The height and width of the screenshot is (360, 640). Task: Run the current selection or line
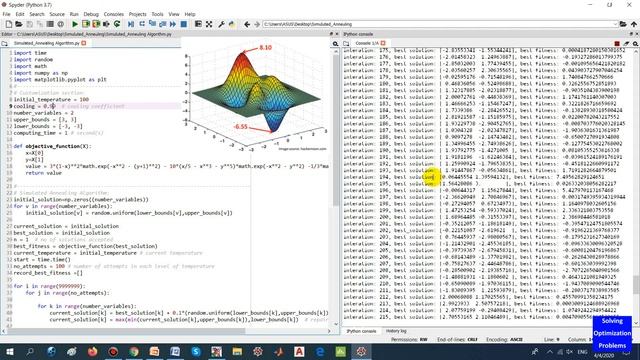coord(107,24)
